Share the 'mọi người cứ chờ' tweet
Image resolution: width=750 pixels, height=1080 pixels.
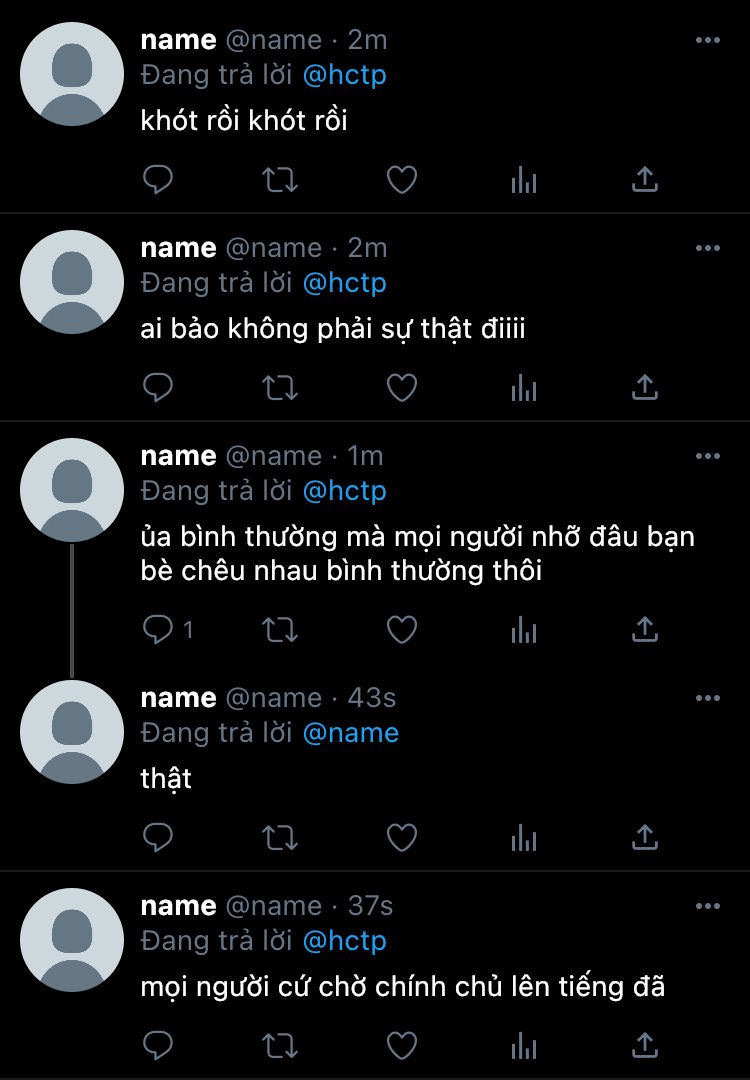pyautogui.click(x=645, y=1046)
